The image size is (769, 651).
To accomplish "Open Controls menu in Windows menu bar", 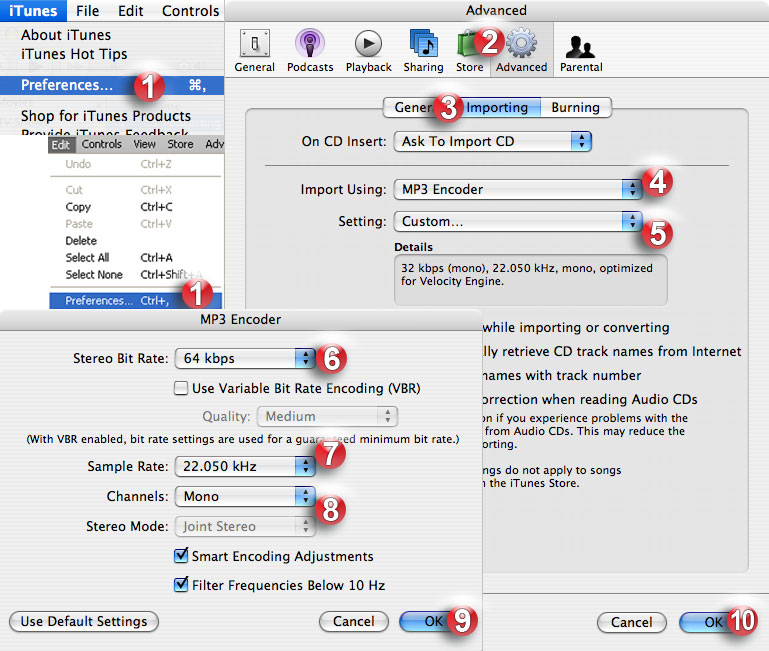I will (102, 144).
